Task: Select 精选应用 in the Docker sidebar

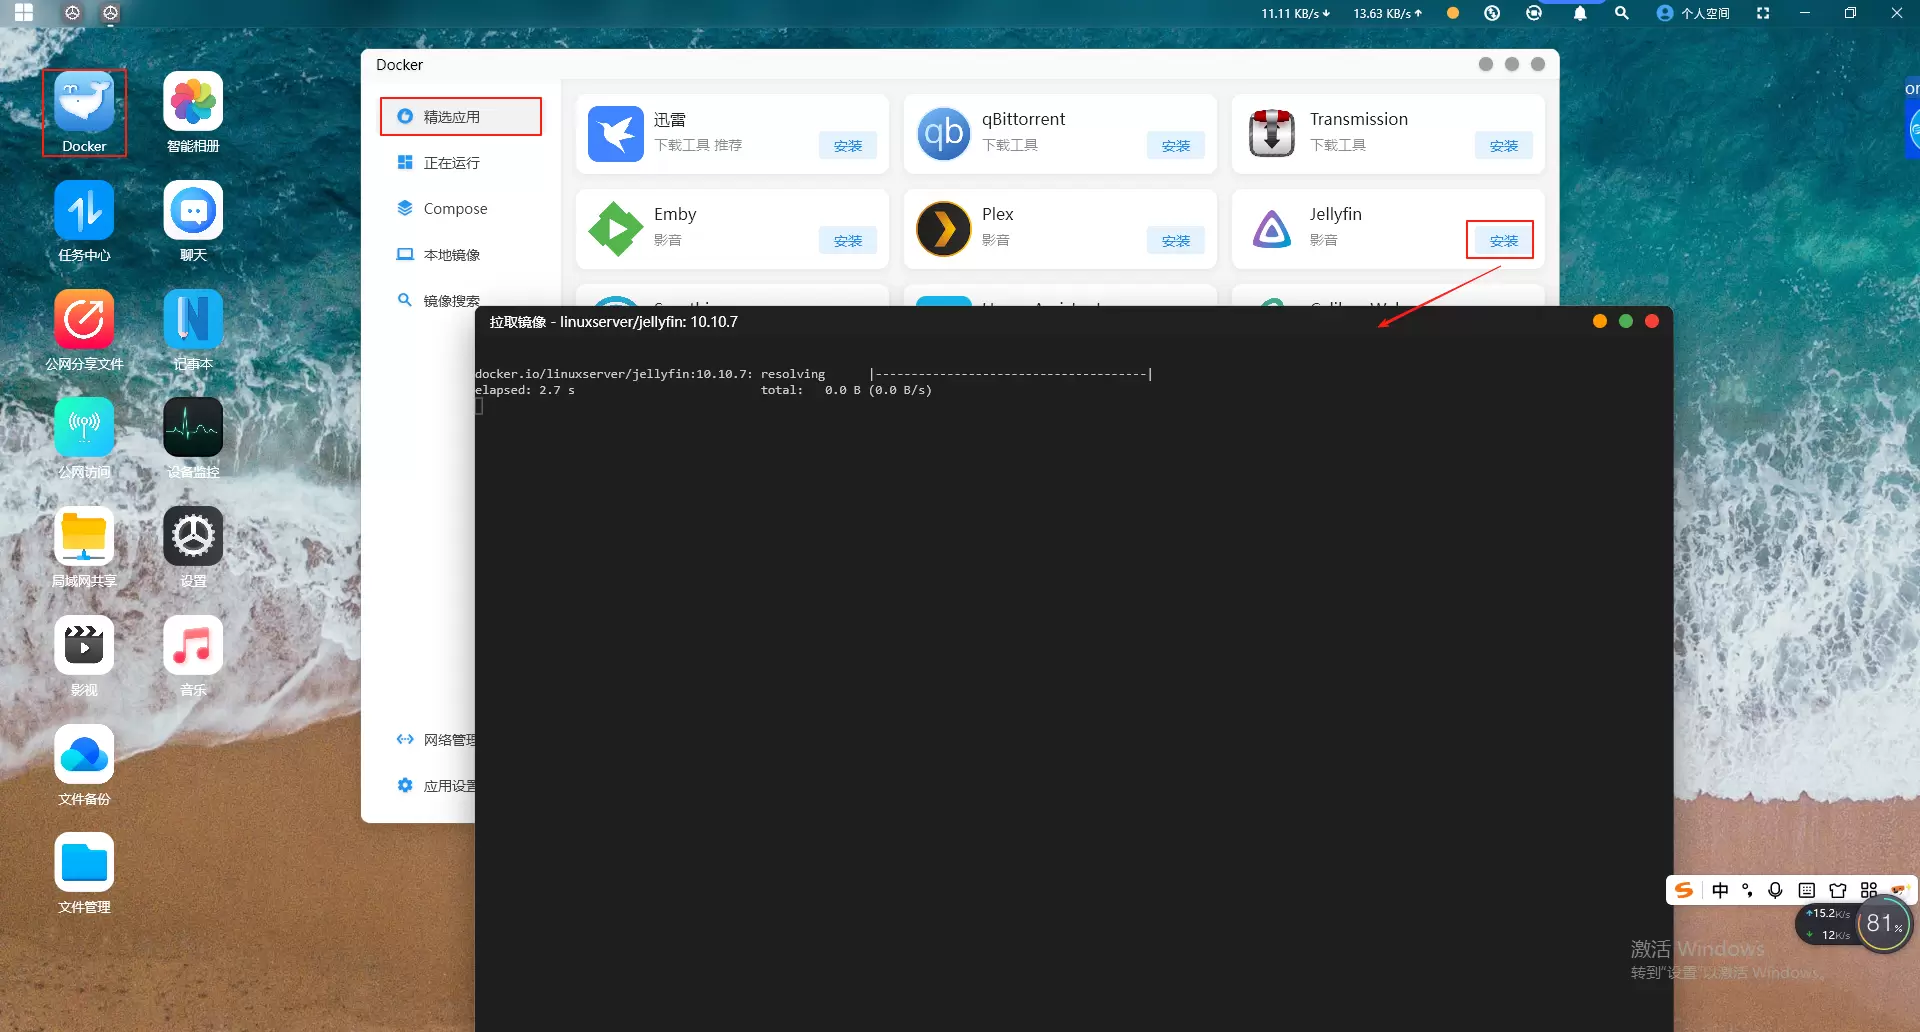Action: point(452,117)
